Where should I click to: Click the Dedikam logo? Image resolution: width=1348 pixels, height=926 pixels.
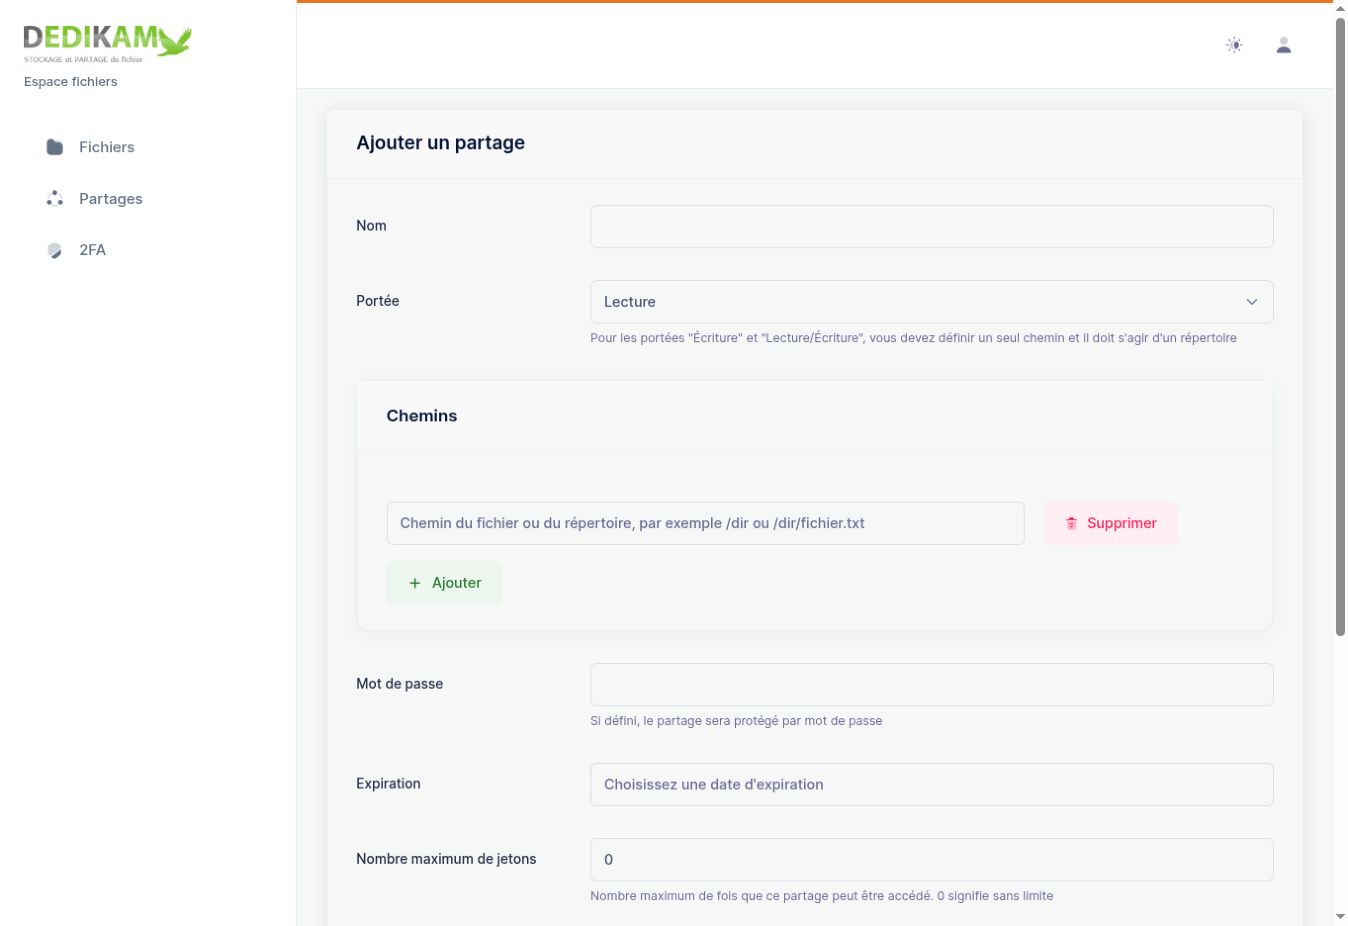pos(107,43)
